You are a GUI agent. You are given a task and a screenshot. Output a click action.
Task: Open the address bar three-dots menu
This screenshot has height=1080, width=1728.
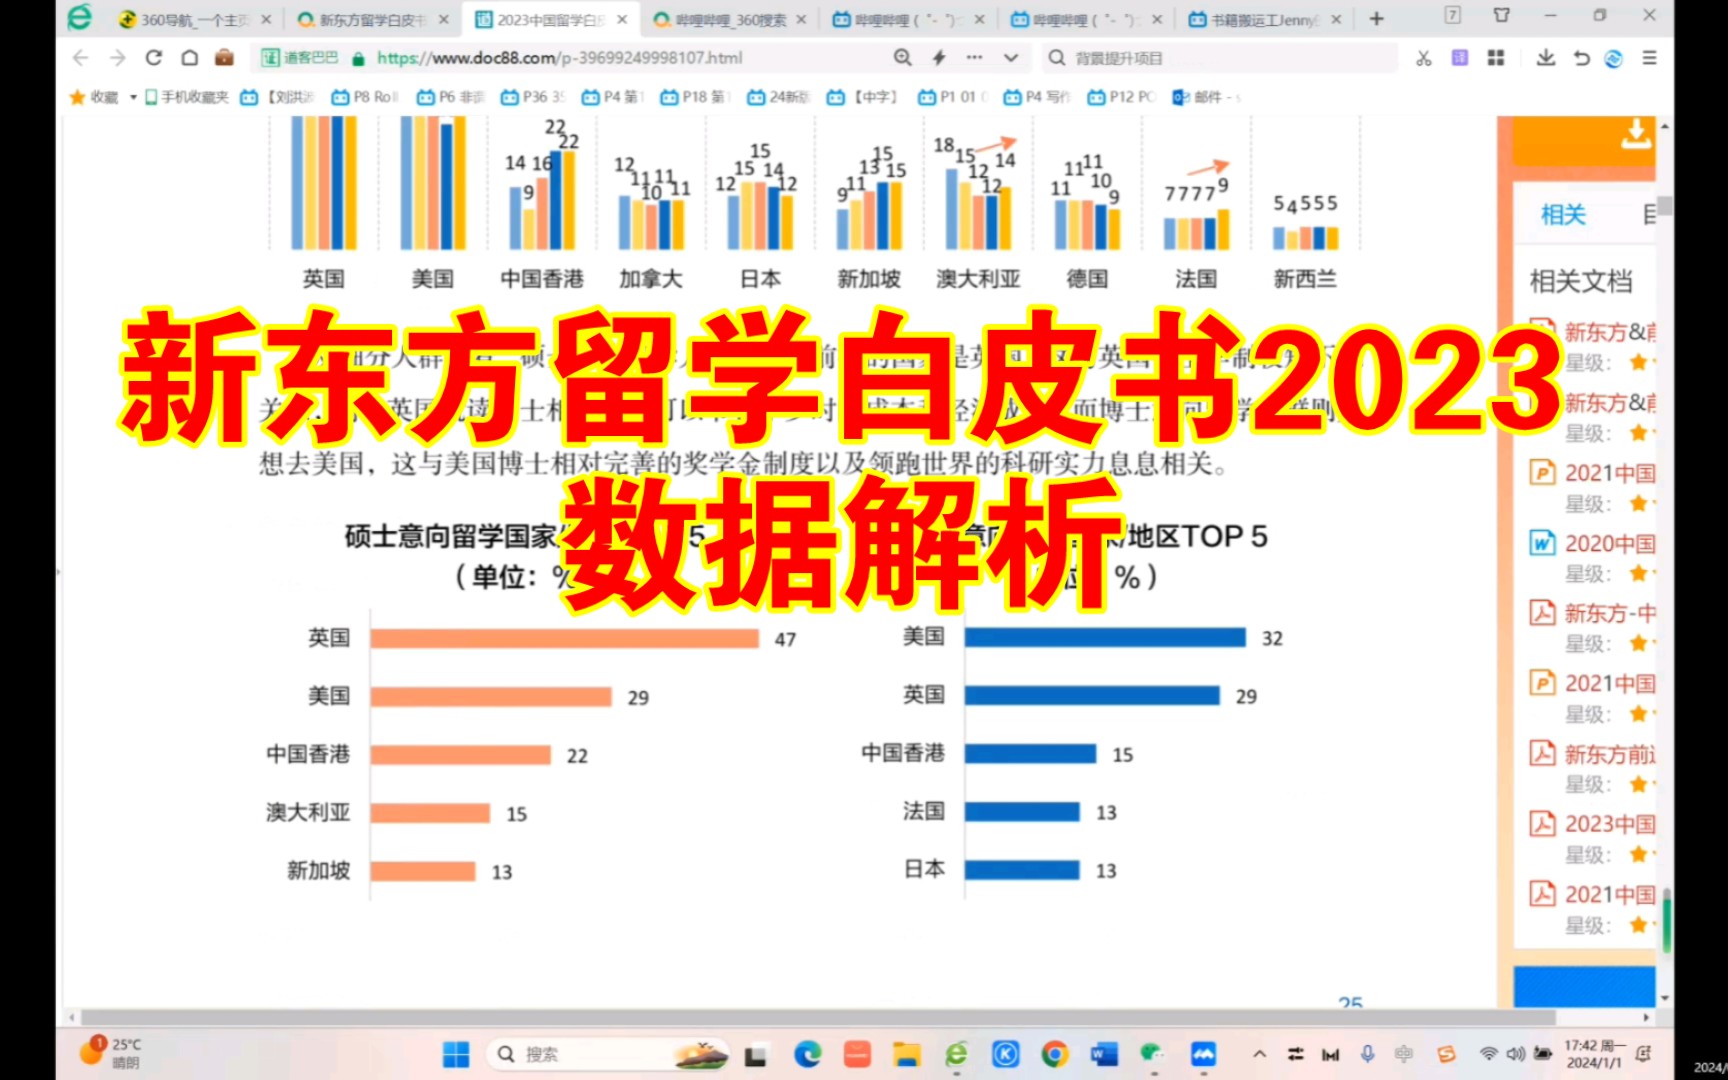(x=974, y=58)
